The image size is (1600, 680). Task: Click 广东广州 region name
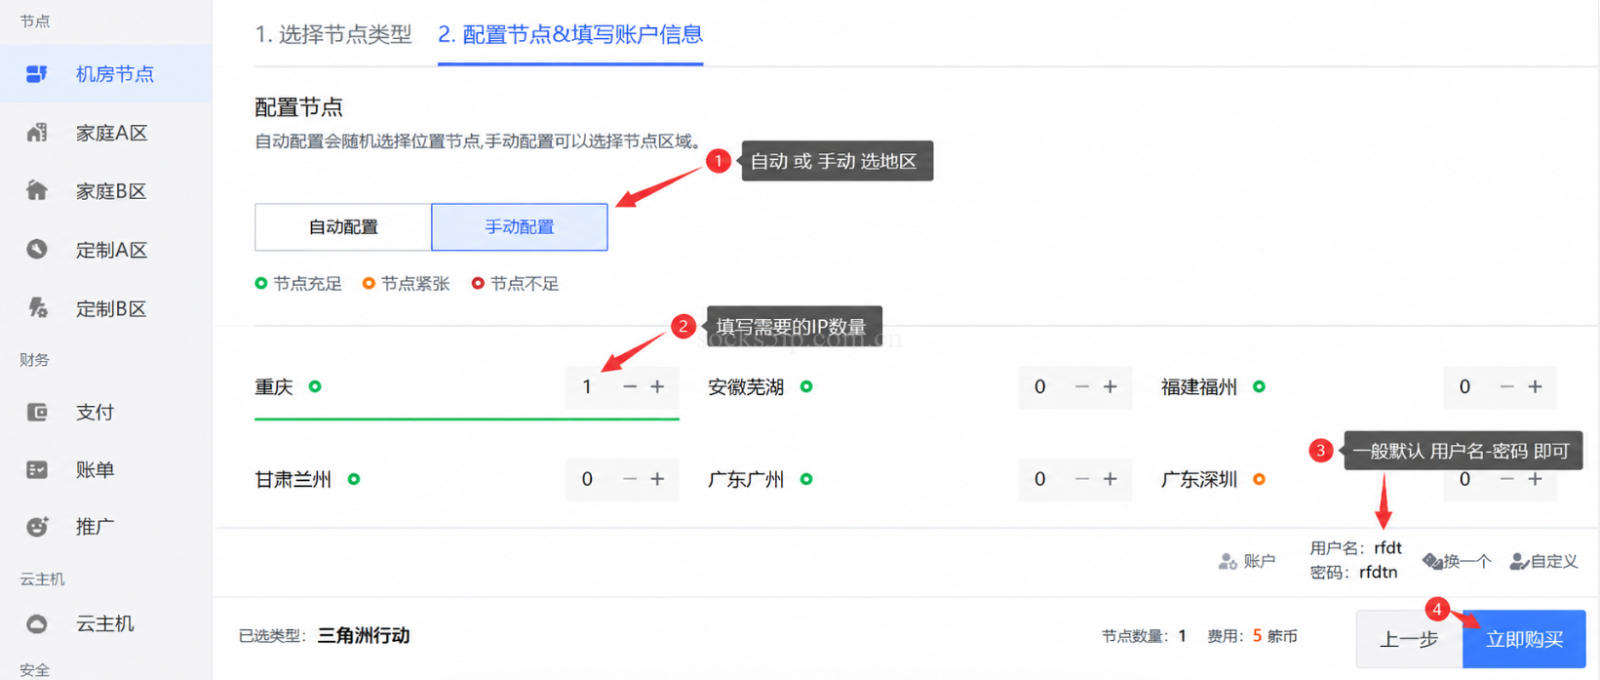[x=746, y=480]
